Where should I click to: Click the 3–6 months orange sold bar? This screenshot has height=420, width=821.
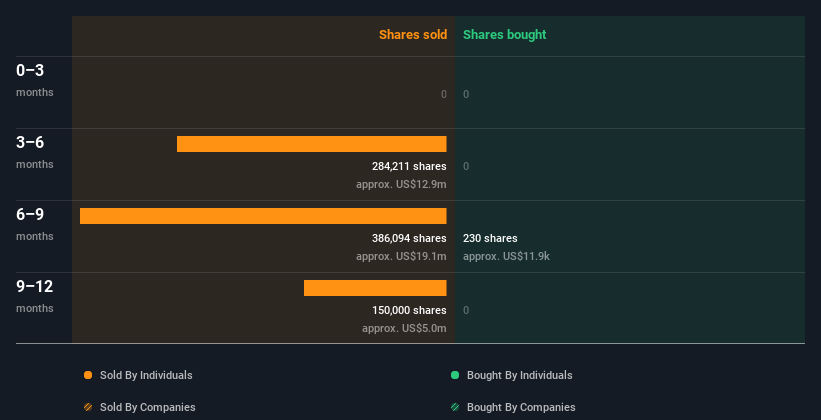click(312, 144)
